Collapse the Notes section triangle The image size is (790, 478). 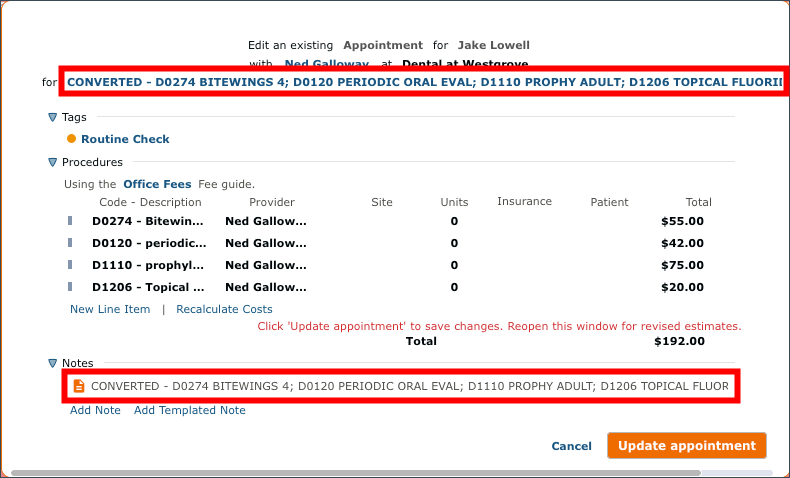pos(52,363)
